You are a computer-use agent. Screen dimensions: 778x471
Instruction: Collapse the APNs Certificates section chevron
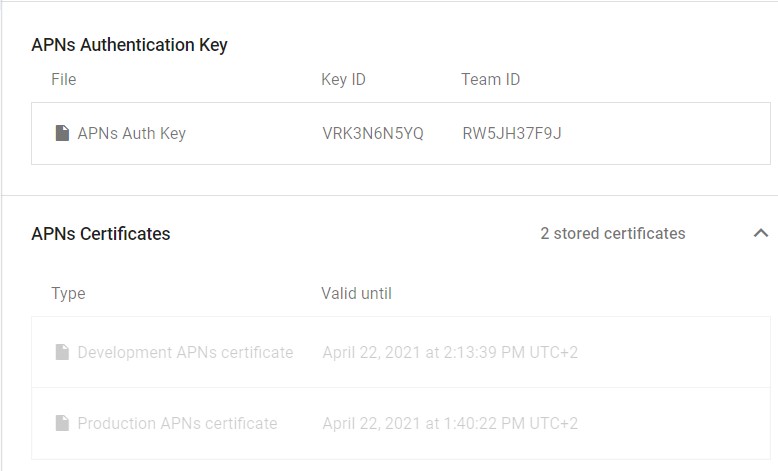coord(760,233)
